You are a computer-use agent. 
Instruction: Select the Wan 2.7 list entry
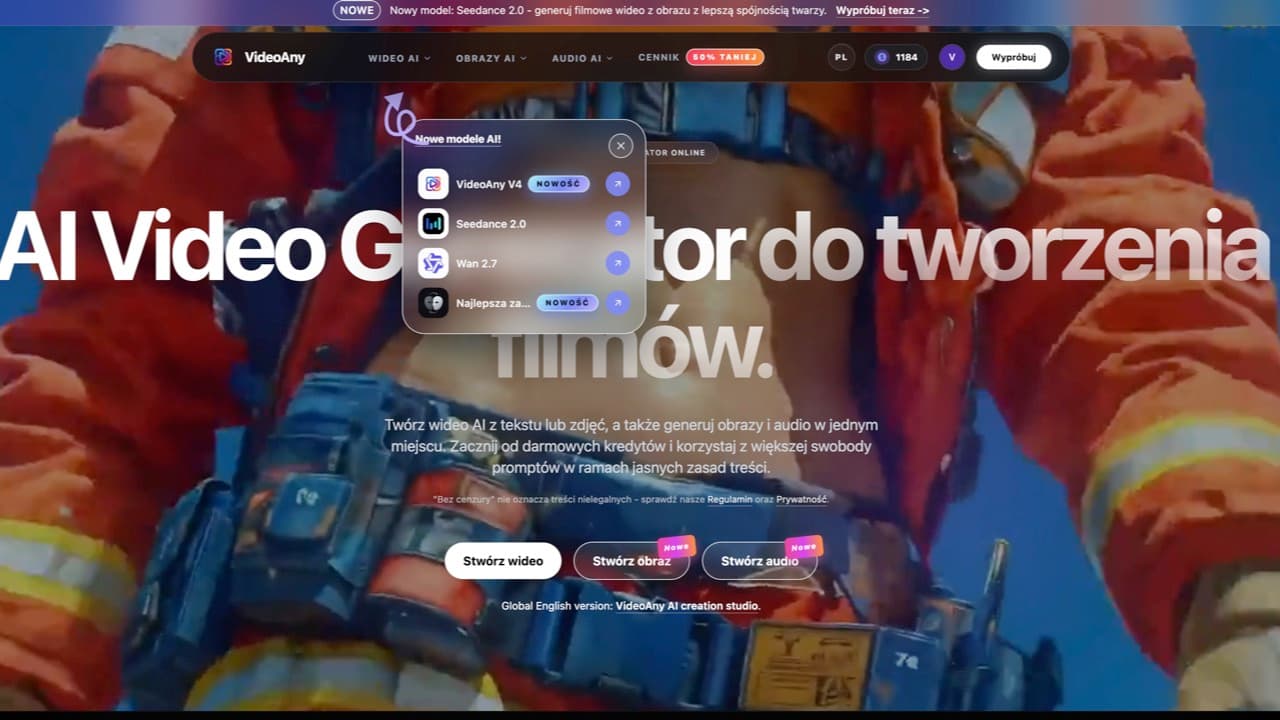pyautogui.click(x=524, y=263)
